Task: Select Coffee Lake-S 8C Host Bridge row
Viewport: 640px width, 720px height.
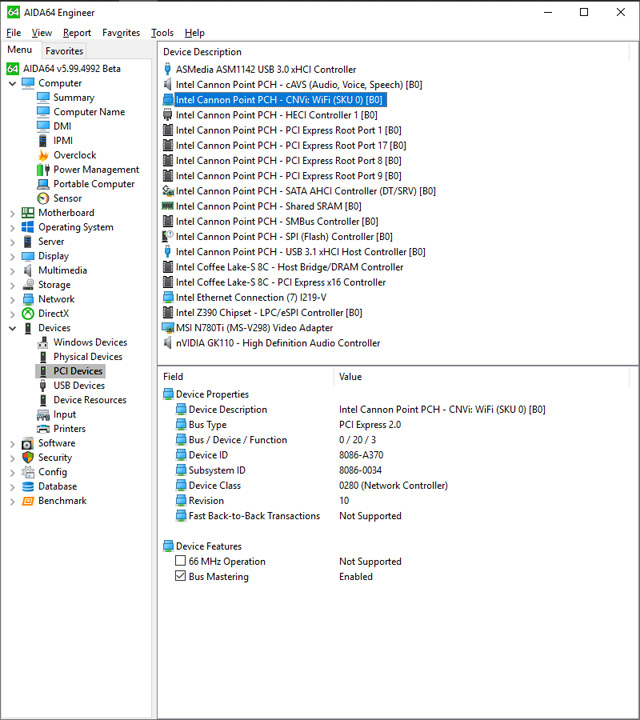Action: (x=289, y=267)
